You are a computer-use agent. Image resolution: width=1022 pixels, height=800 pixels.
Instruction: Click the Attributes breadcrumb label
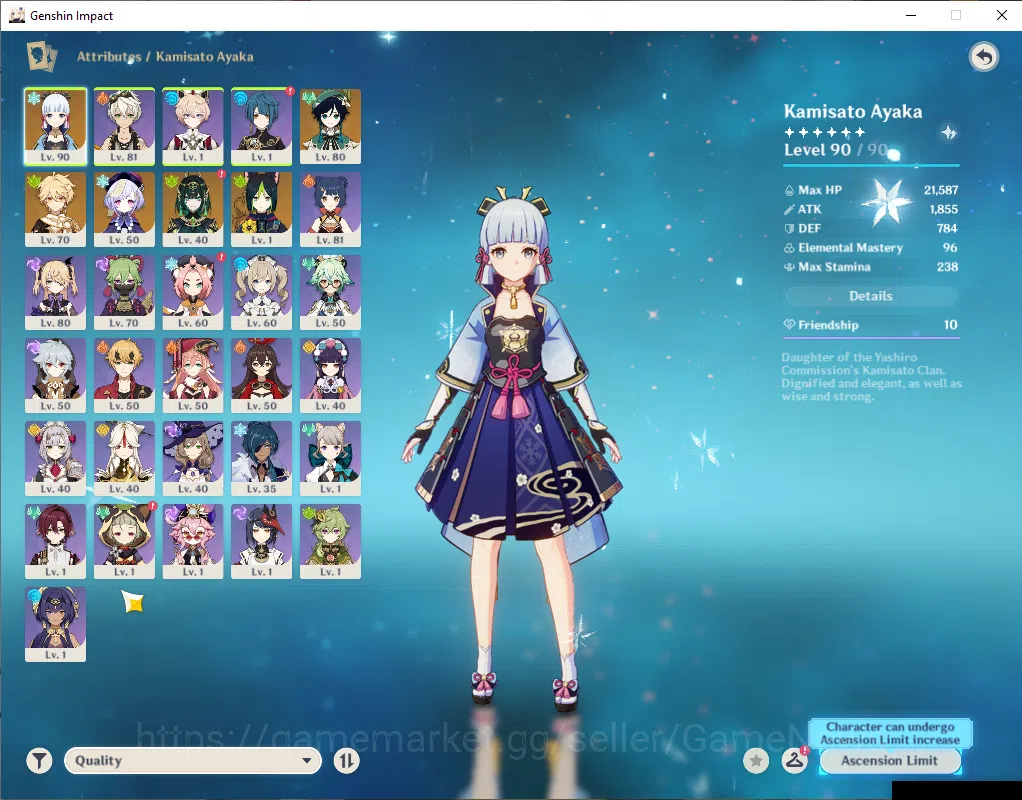coord(109,57)
